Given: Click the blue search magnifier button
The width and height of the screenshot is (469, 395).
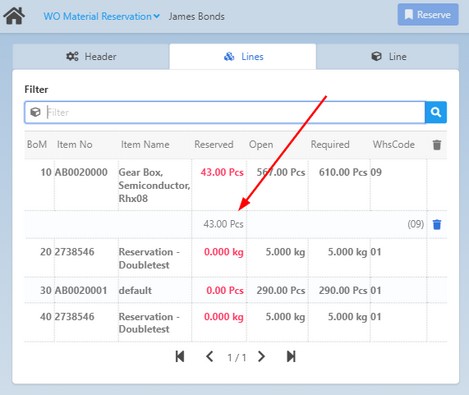Looking at the screenshot, I should 436,112.
